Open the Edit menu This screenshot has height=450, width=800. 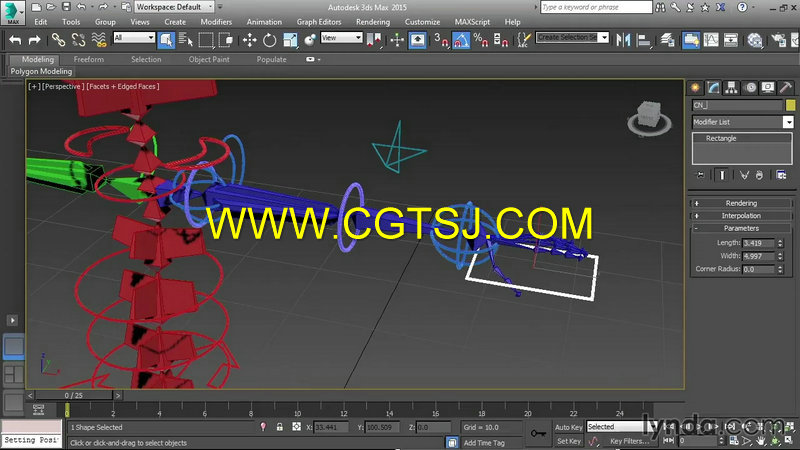40,22
